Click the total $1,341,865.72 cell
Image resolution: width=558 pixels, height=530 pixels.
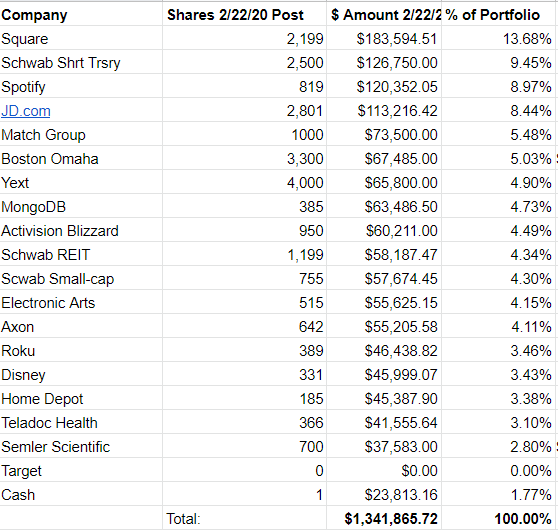point(384,519)
